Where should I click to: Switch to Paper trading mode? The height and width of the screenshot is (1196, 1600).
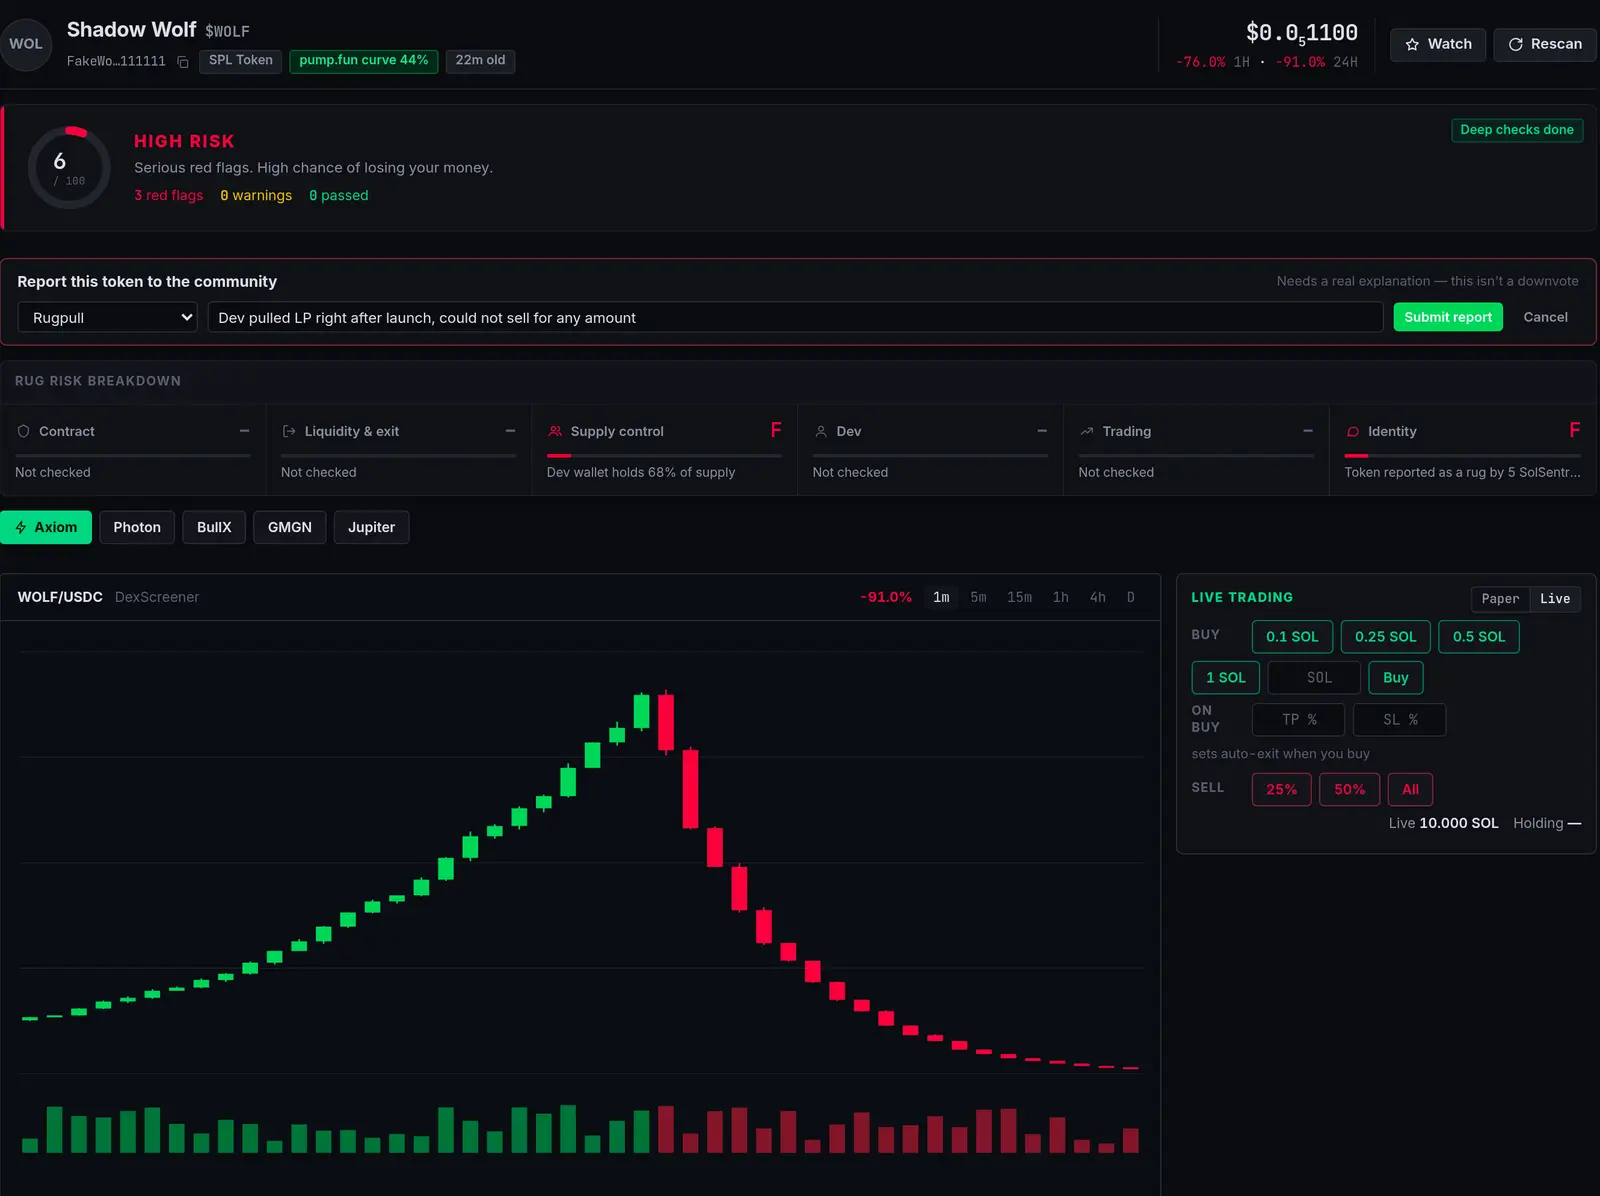(1500, 599)
